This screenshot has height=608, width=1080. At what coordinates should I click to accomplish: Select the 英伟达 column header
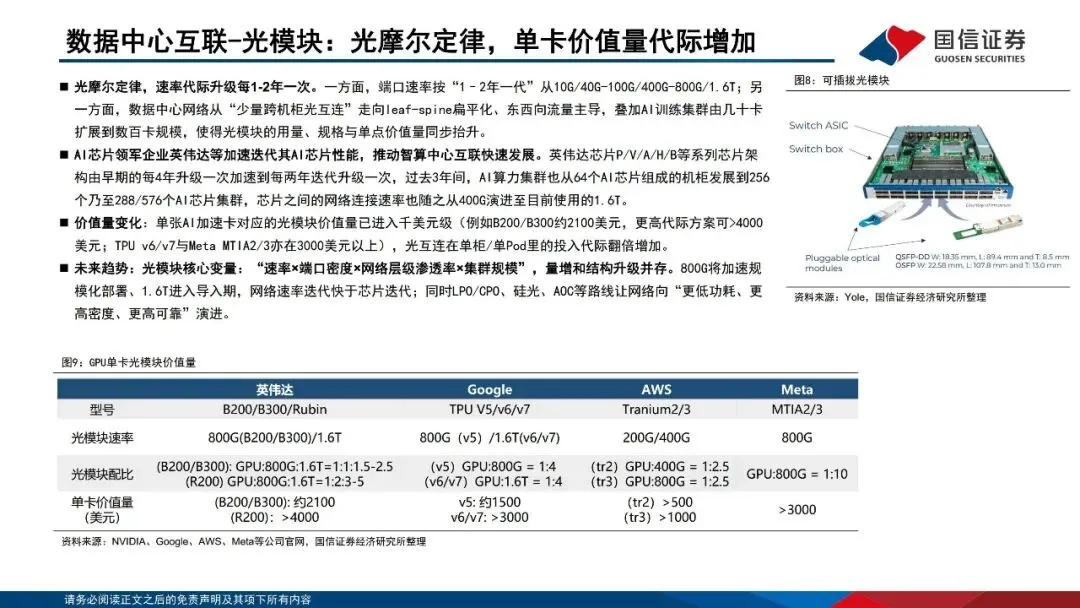(274, 389)
